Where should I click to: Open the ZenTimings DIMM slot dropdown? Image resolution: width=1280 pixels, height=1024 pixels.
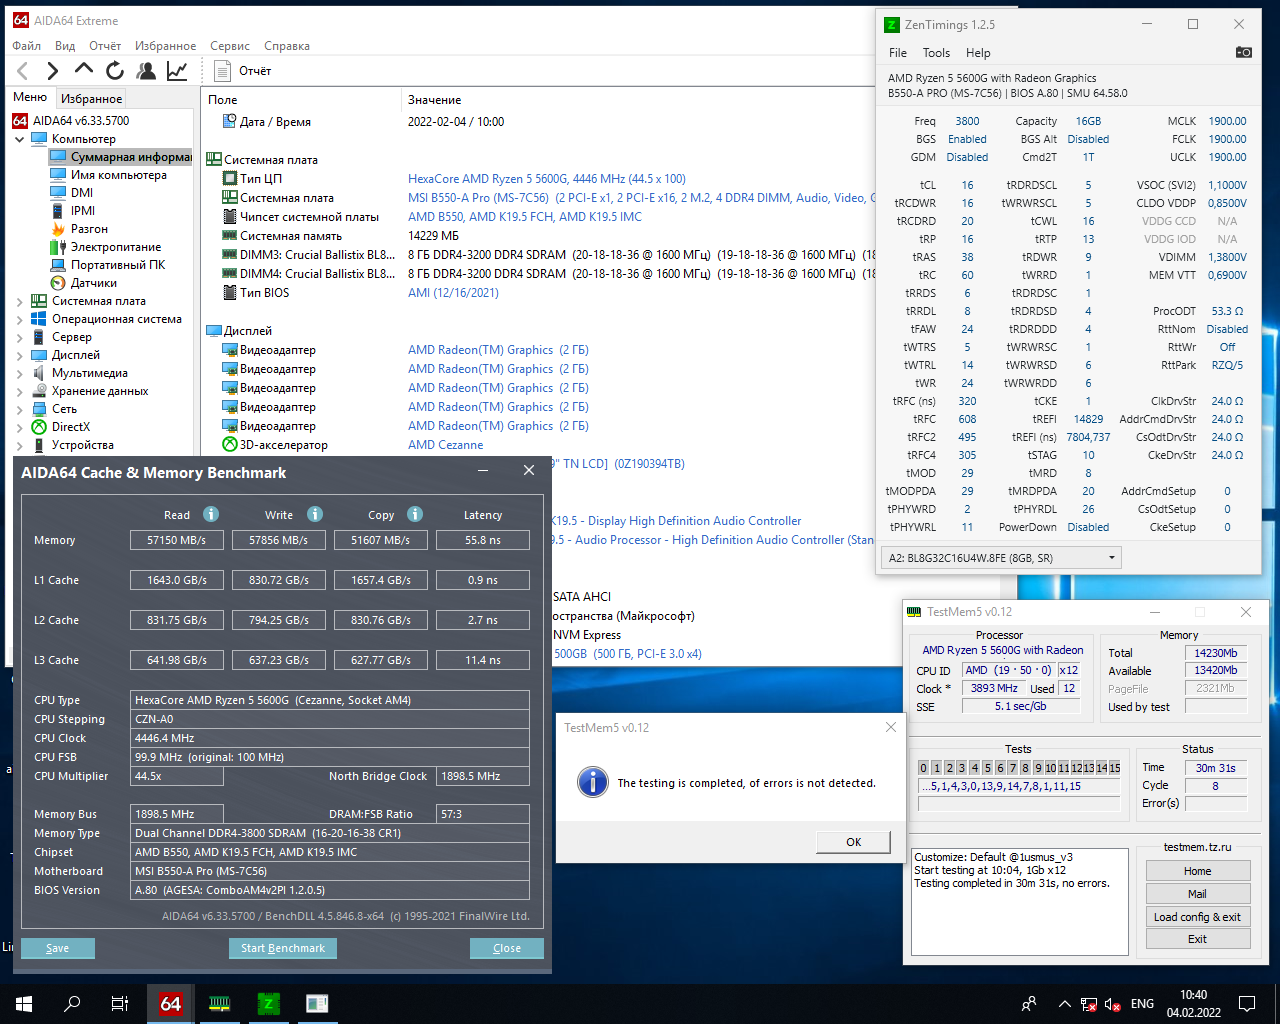coord(1001,558)
